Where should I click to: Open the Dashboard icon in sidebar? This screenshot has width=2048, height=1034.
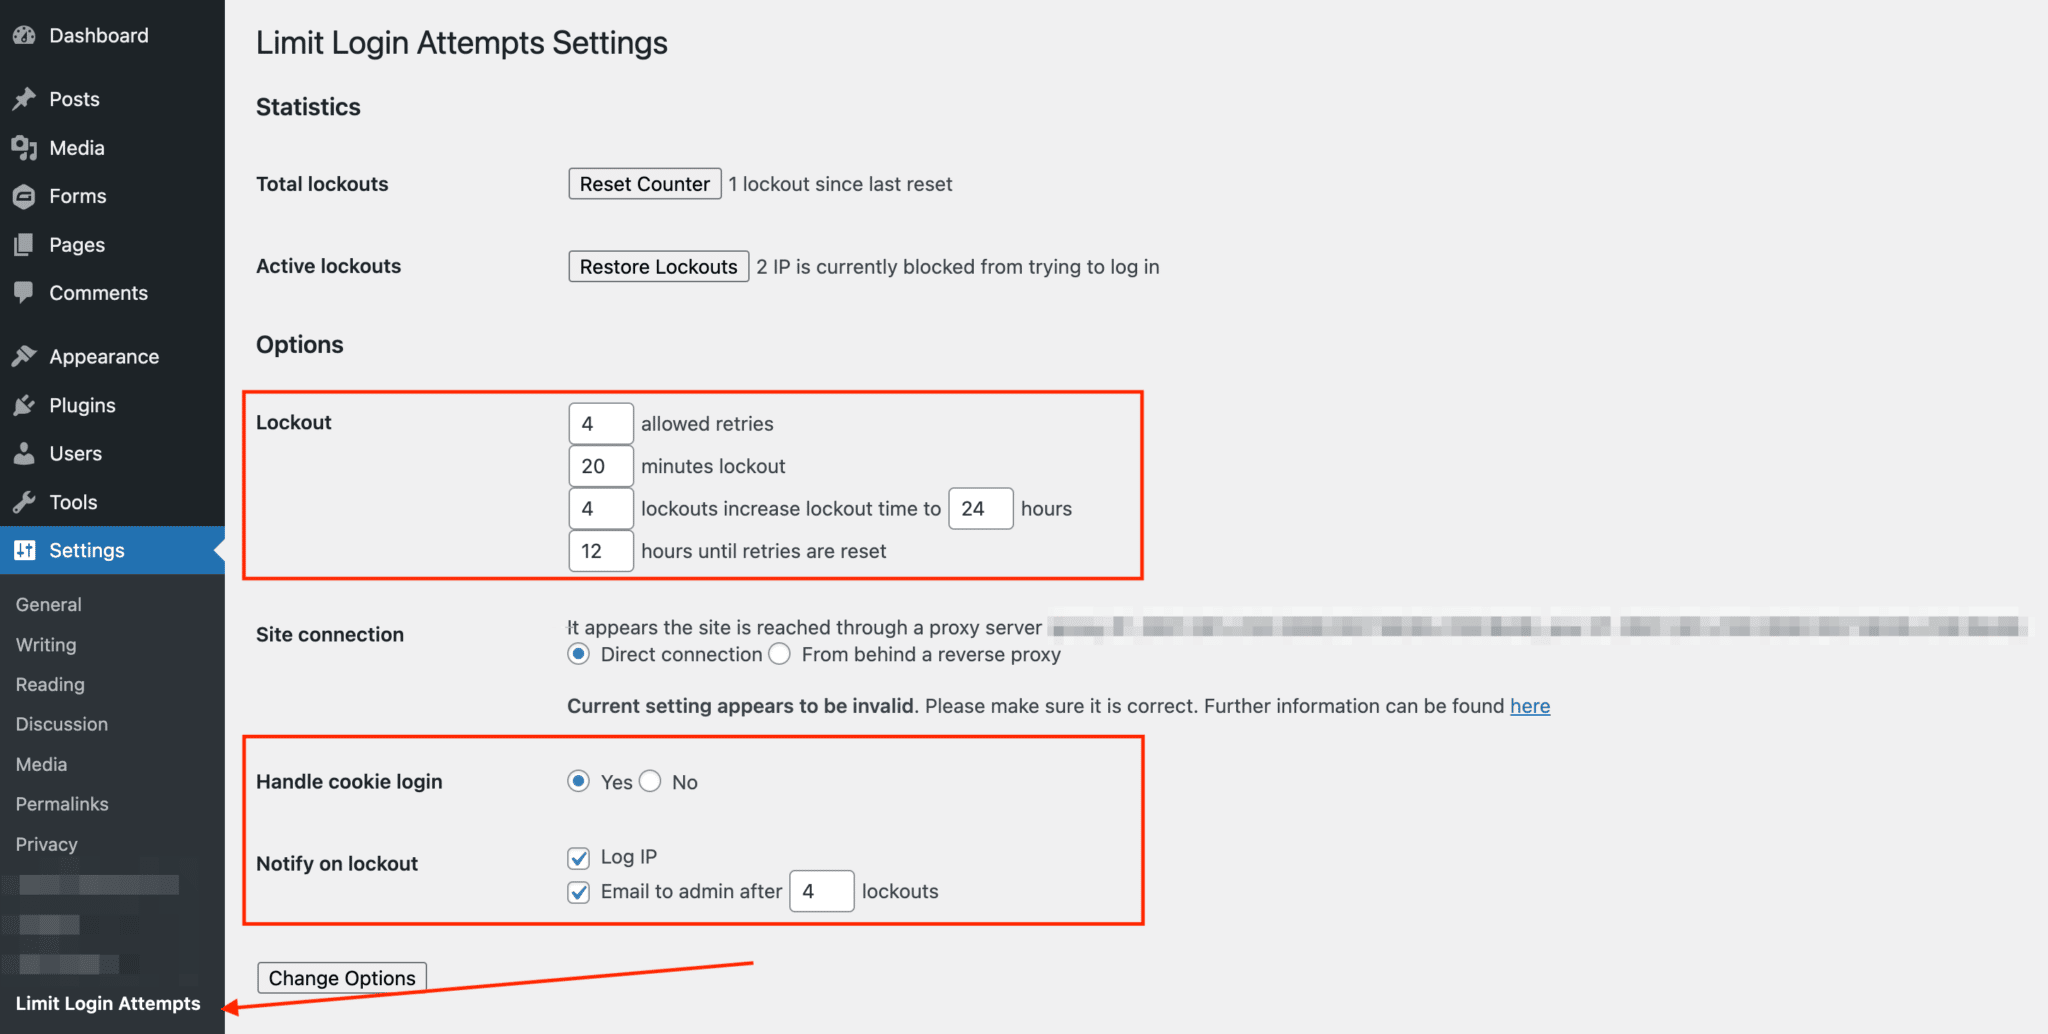(24, 34)
